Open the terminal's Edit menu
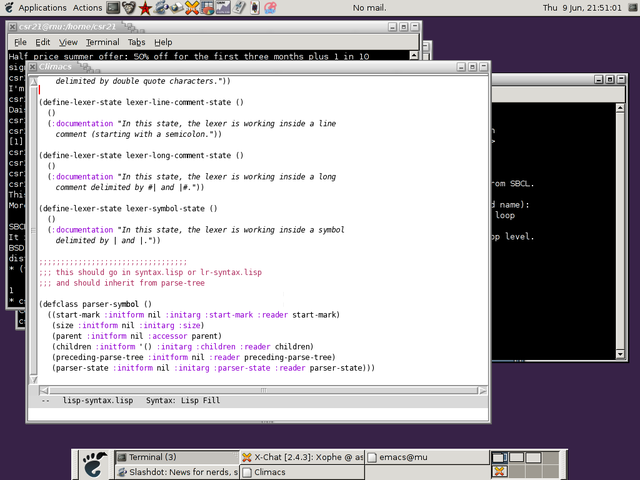Viewport: 640px width, 480px height. [42, 42]
